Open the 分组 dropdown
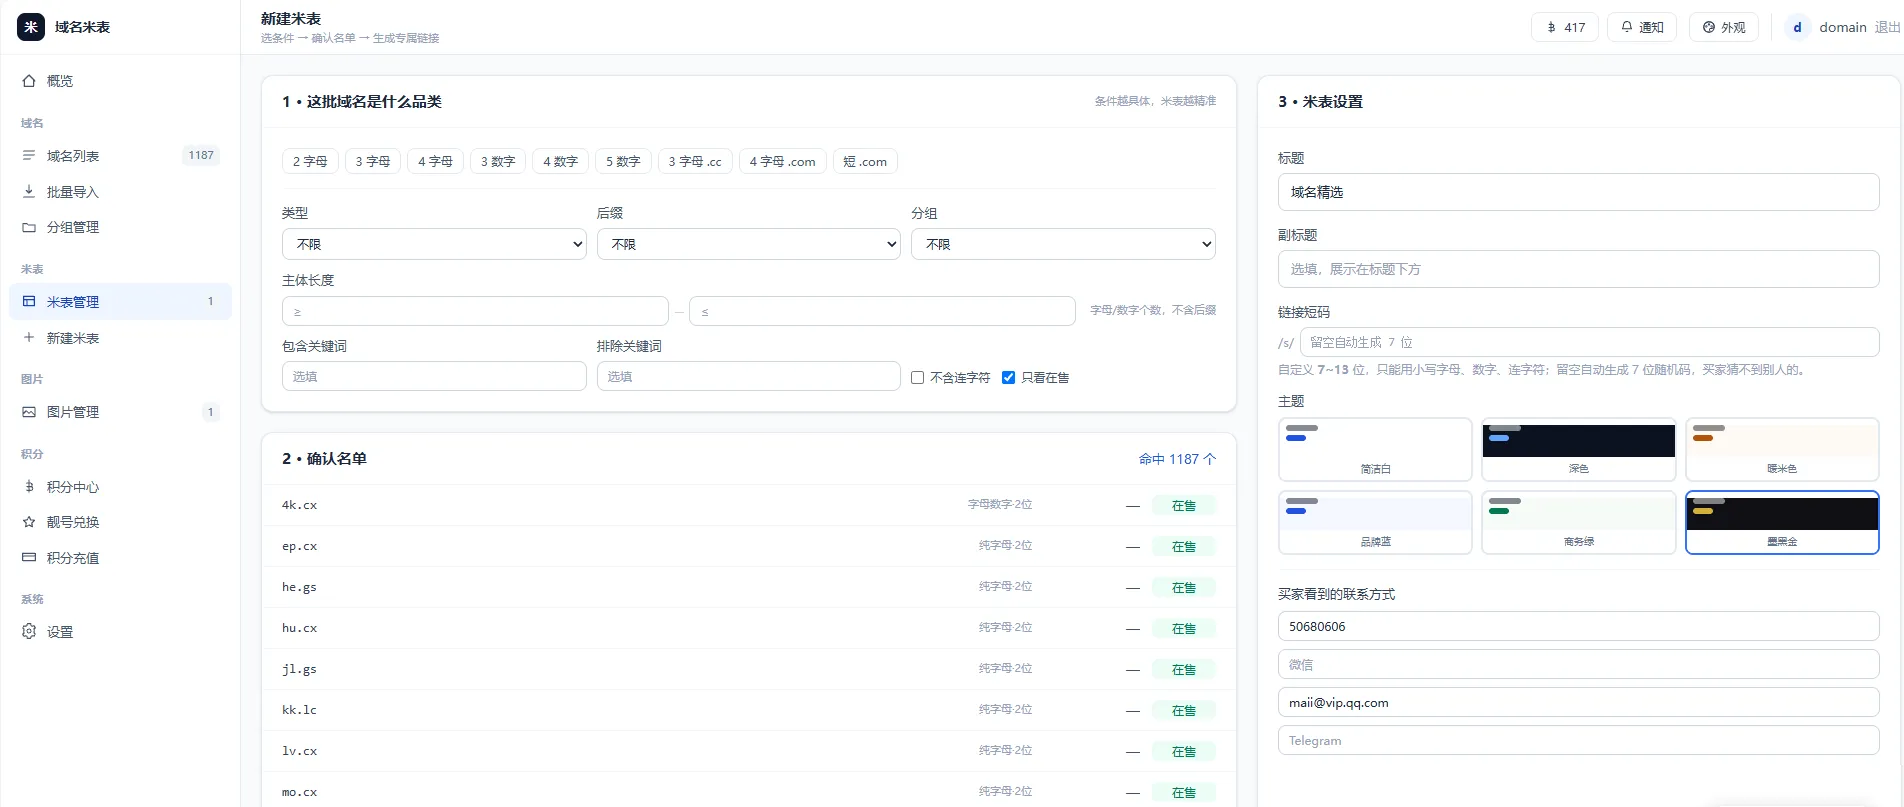 1063,244
